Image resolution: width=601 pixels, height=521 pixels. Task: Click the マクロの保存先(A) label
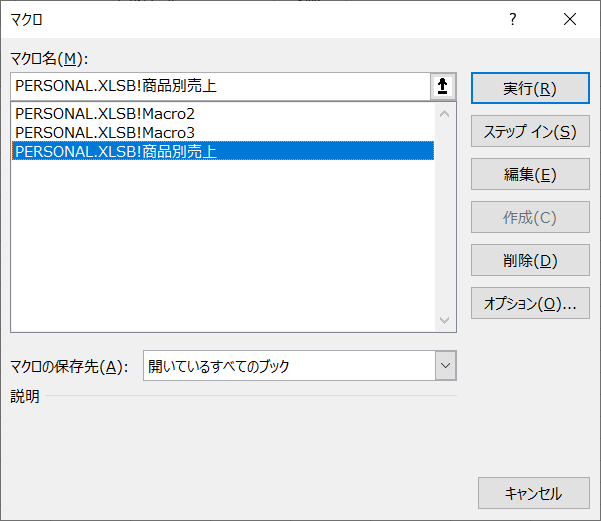pos(69,367)
